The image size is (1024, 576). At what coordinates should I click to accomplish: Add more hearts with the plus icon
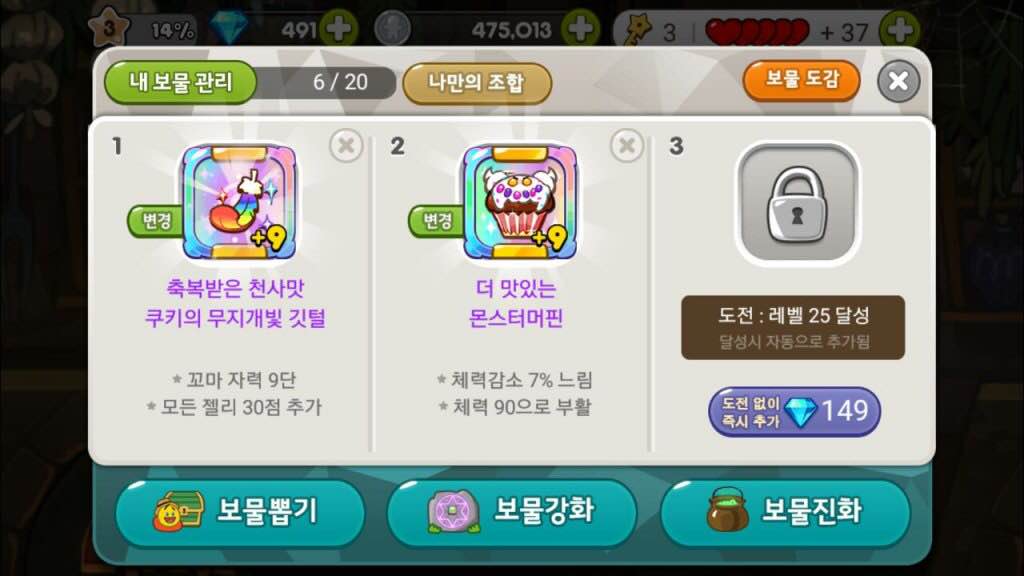tap(901, 29)
